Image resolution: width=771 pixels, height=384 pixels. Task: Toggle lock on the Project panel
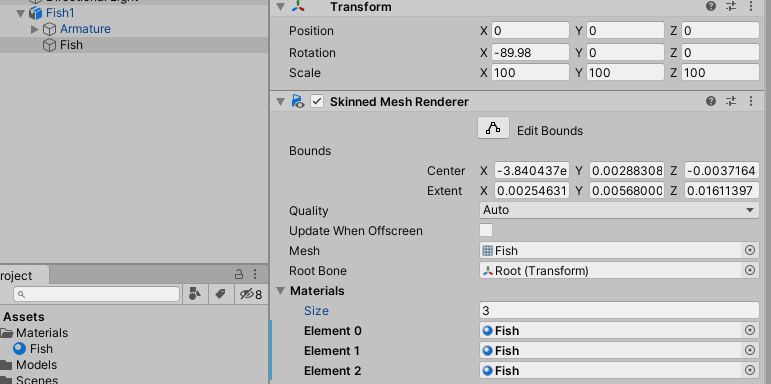(x=239, y=274)
